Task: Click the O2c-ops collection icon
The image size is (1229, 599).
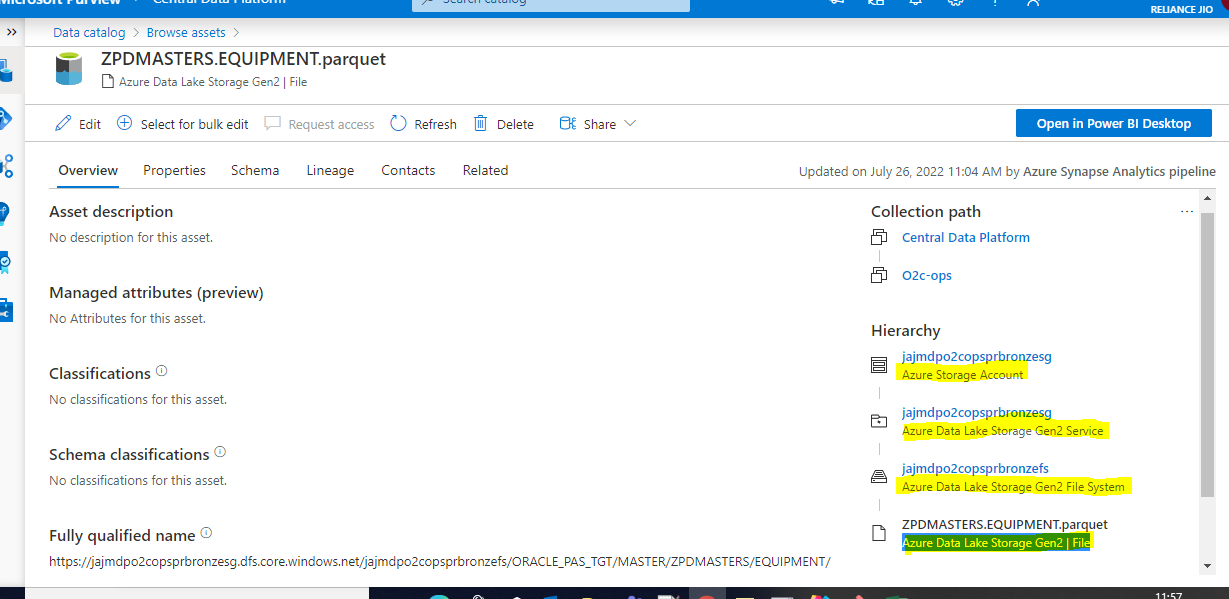Action: [879, 275]
